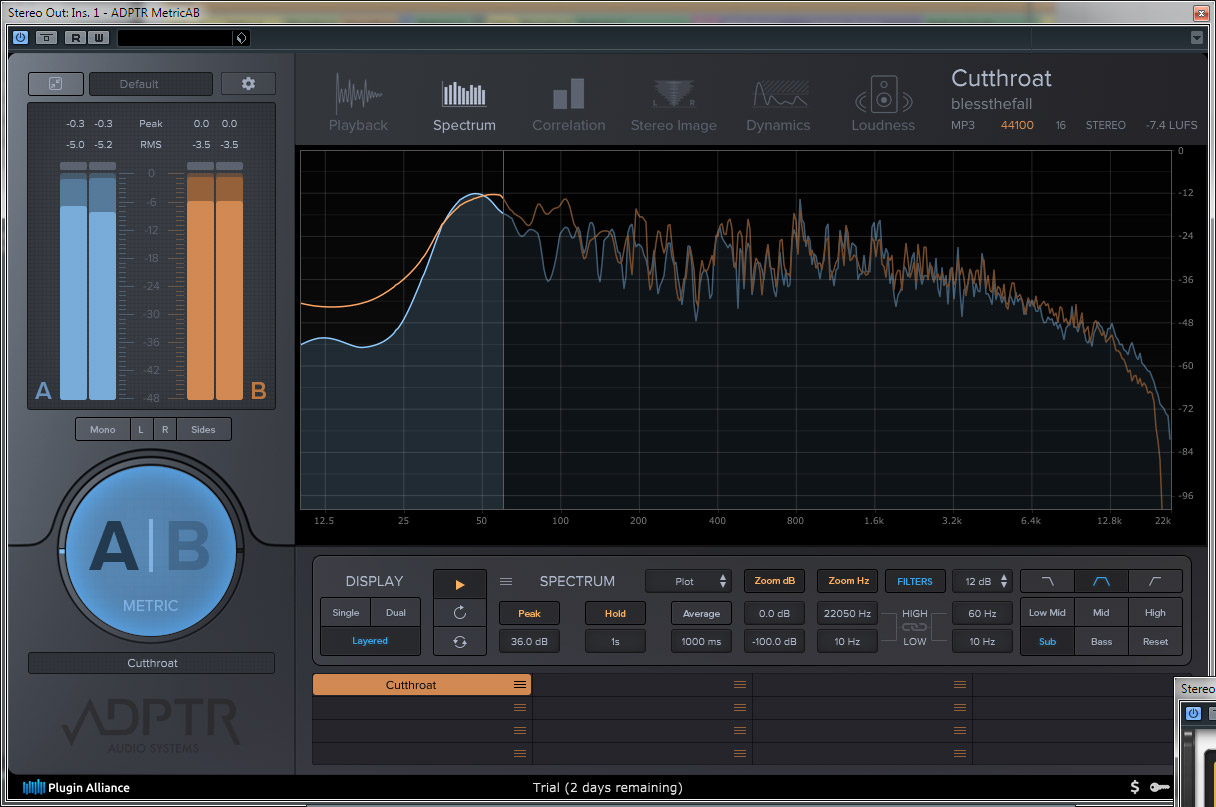Click the compact view collapse icon

click(55, 84)
